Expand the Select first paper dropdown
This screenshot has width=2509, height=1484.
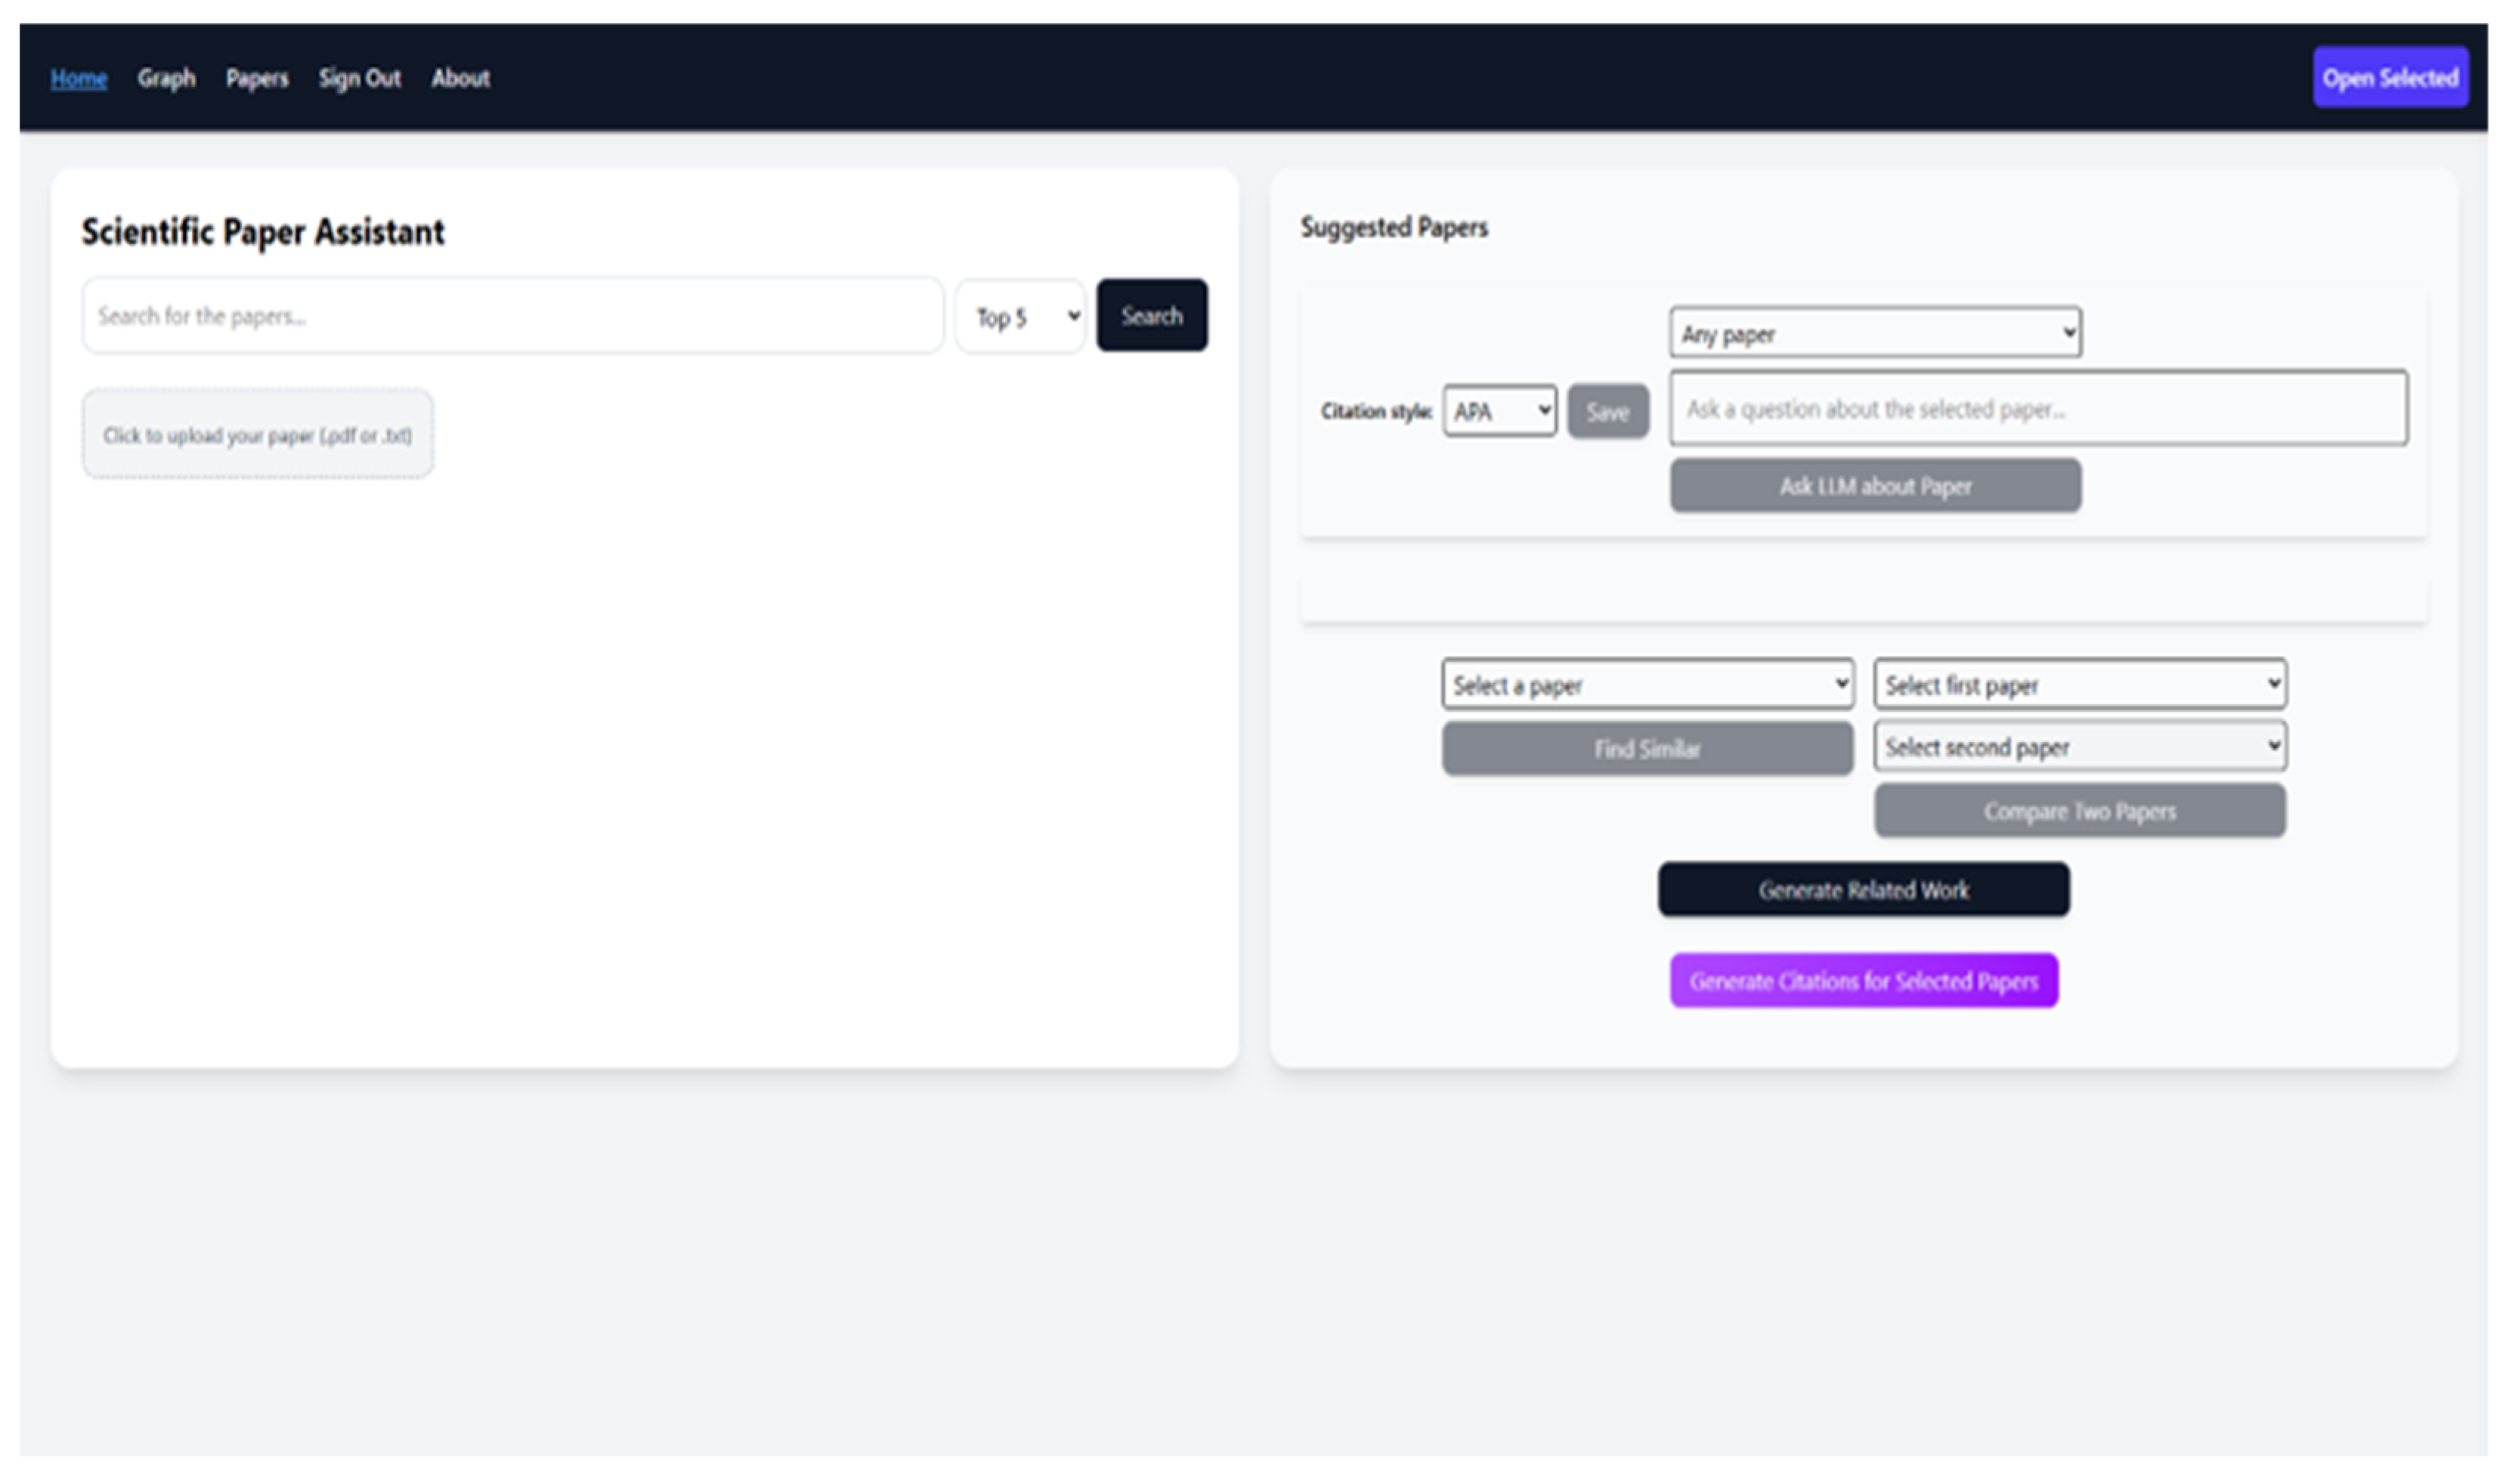pyautogui.click(x=2079, y=685)
